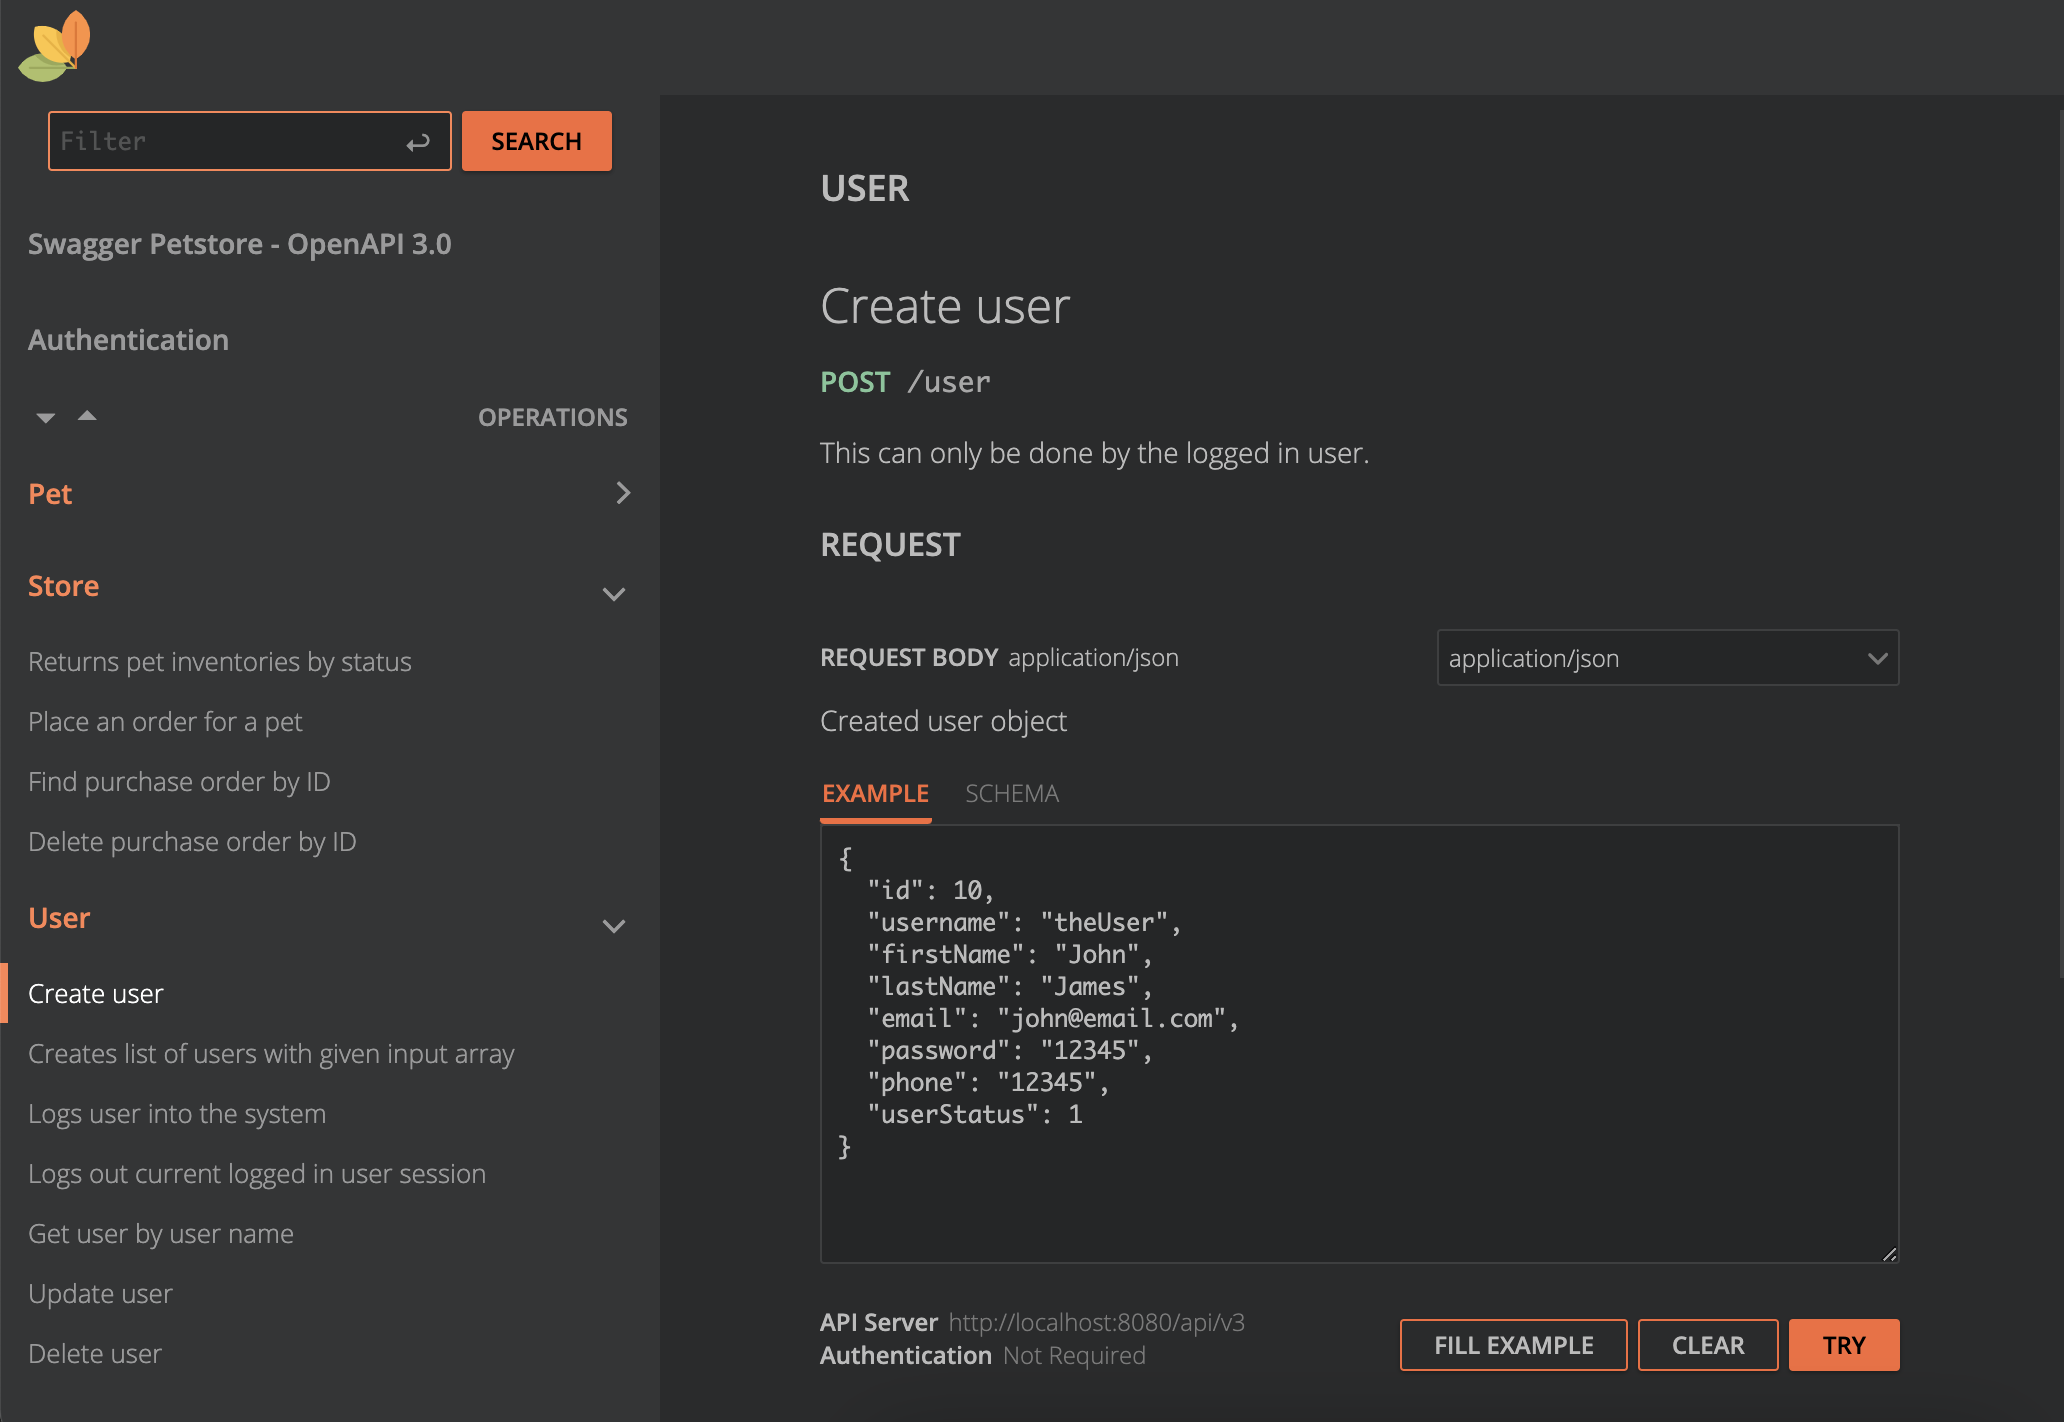
Task: Select 'Logs user into the system' operation
Action: click(177, 1114)
